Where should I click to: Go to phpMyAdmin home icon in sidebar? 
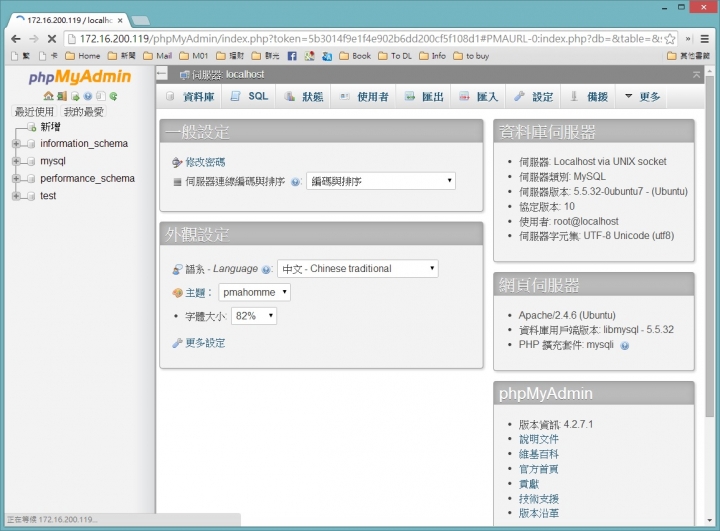coord(48,96)
